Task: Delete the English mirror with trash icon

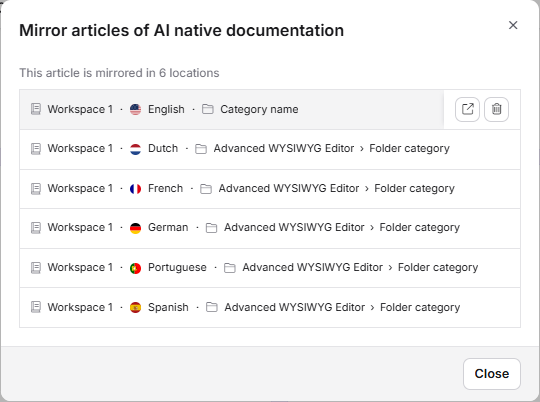Action: 496,110
